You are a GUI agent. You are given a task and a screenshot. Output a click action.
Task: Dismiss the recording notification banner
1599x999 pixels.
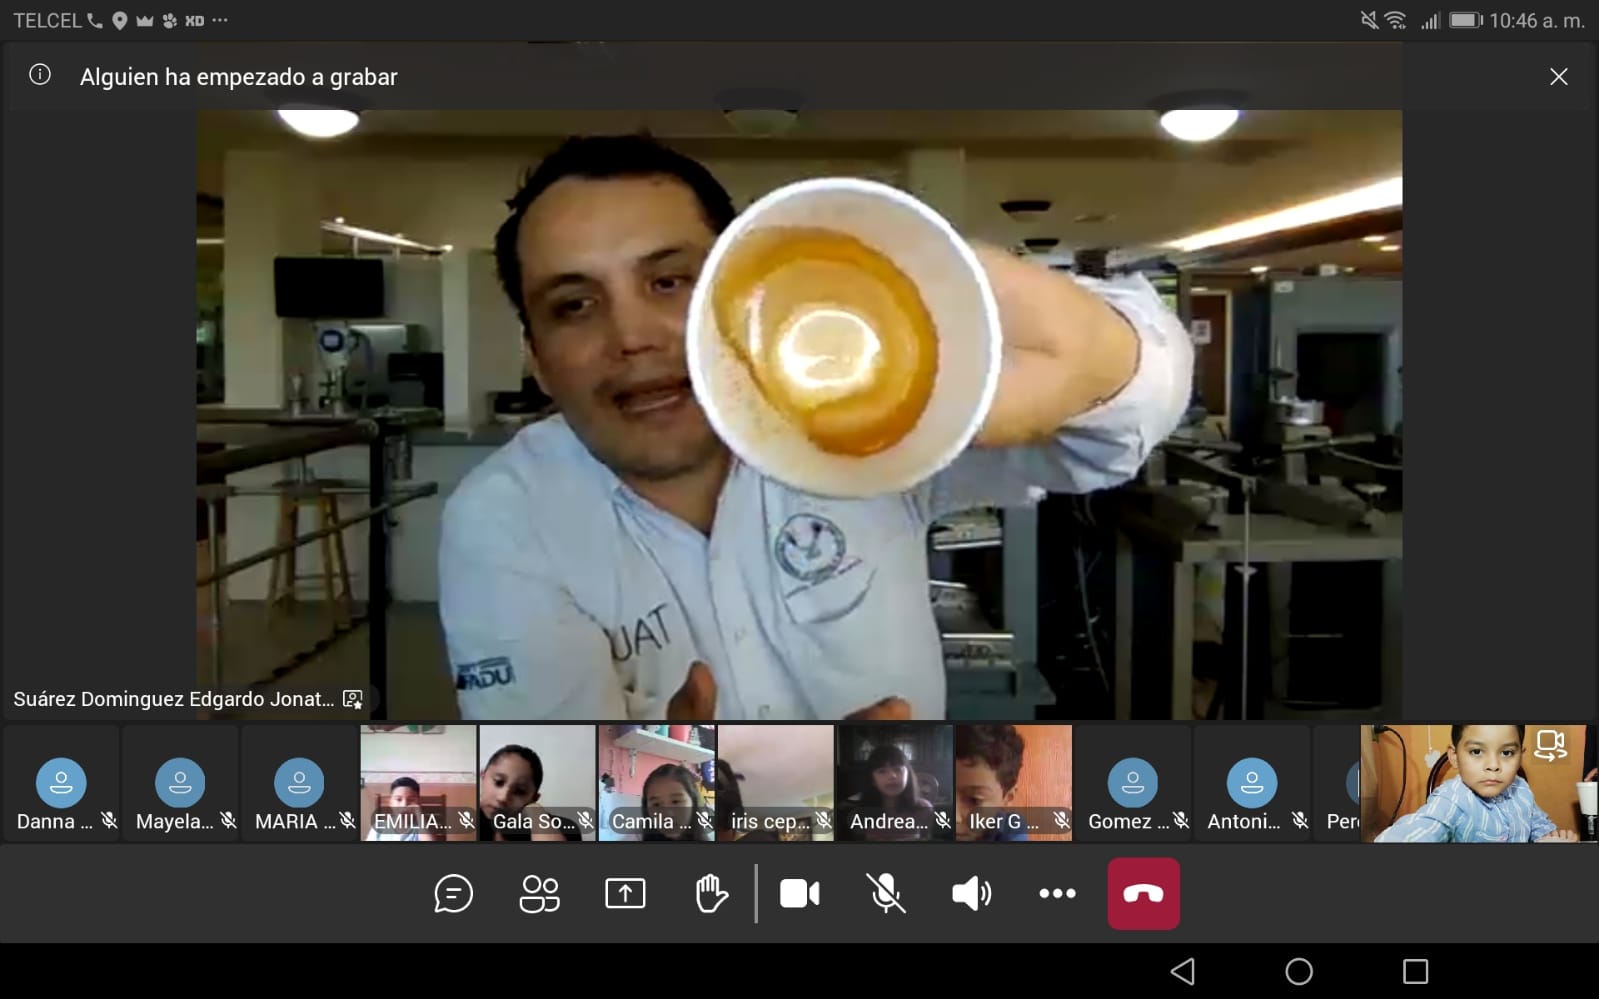click(x=1558, y=77)
